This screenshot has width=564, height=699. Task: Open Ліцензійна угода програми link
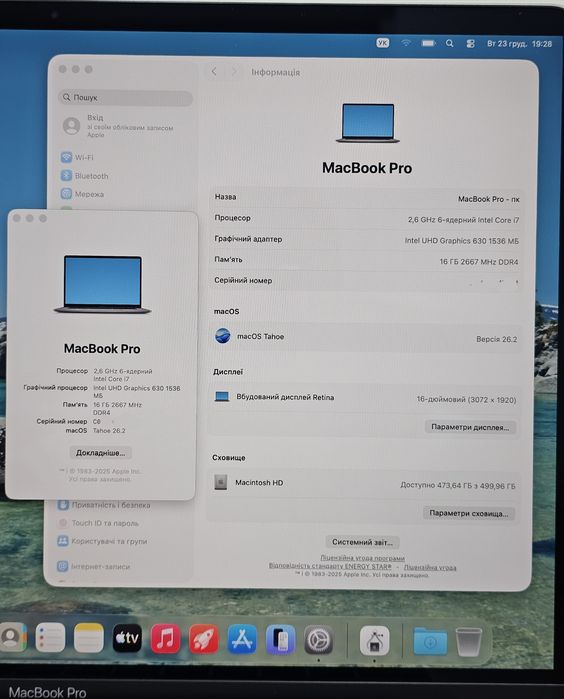362,558
